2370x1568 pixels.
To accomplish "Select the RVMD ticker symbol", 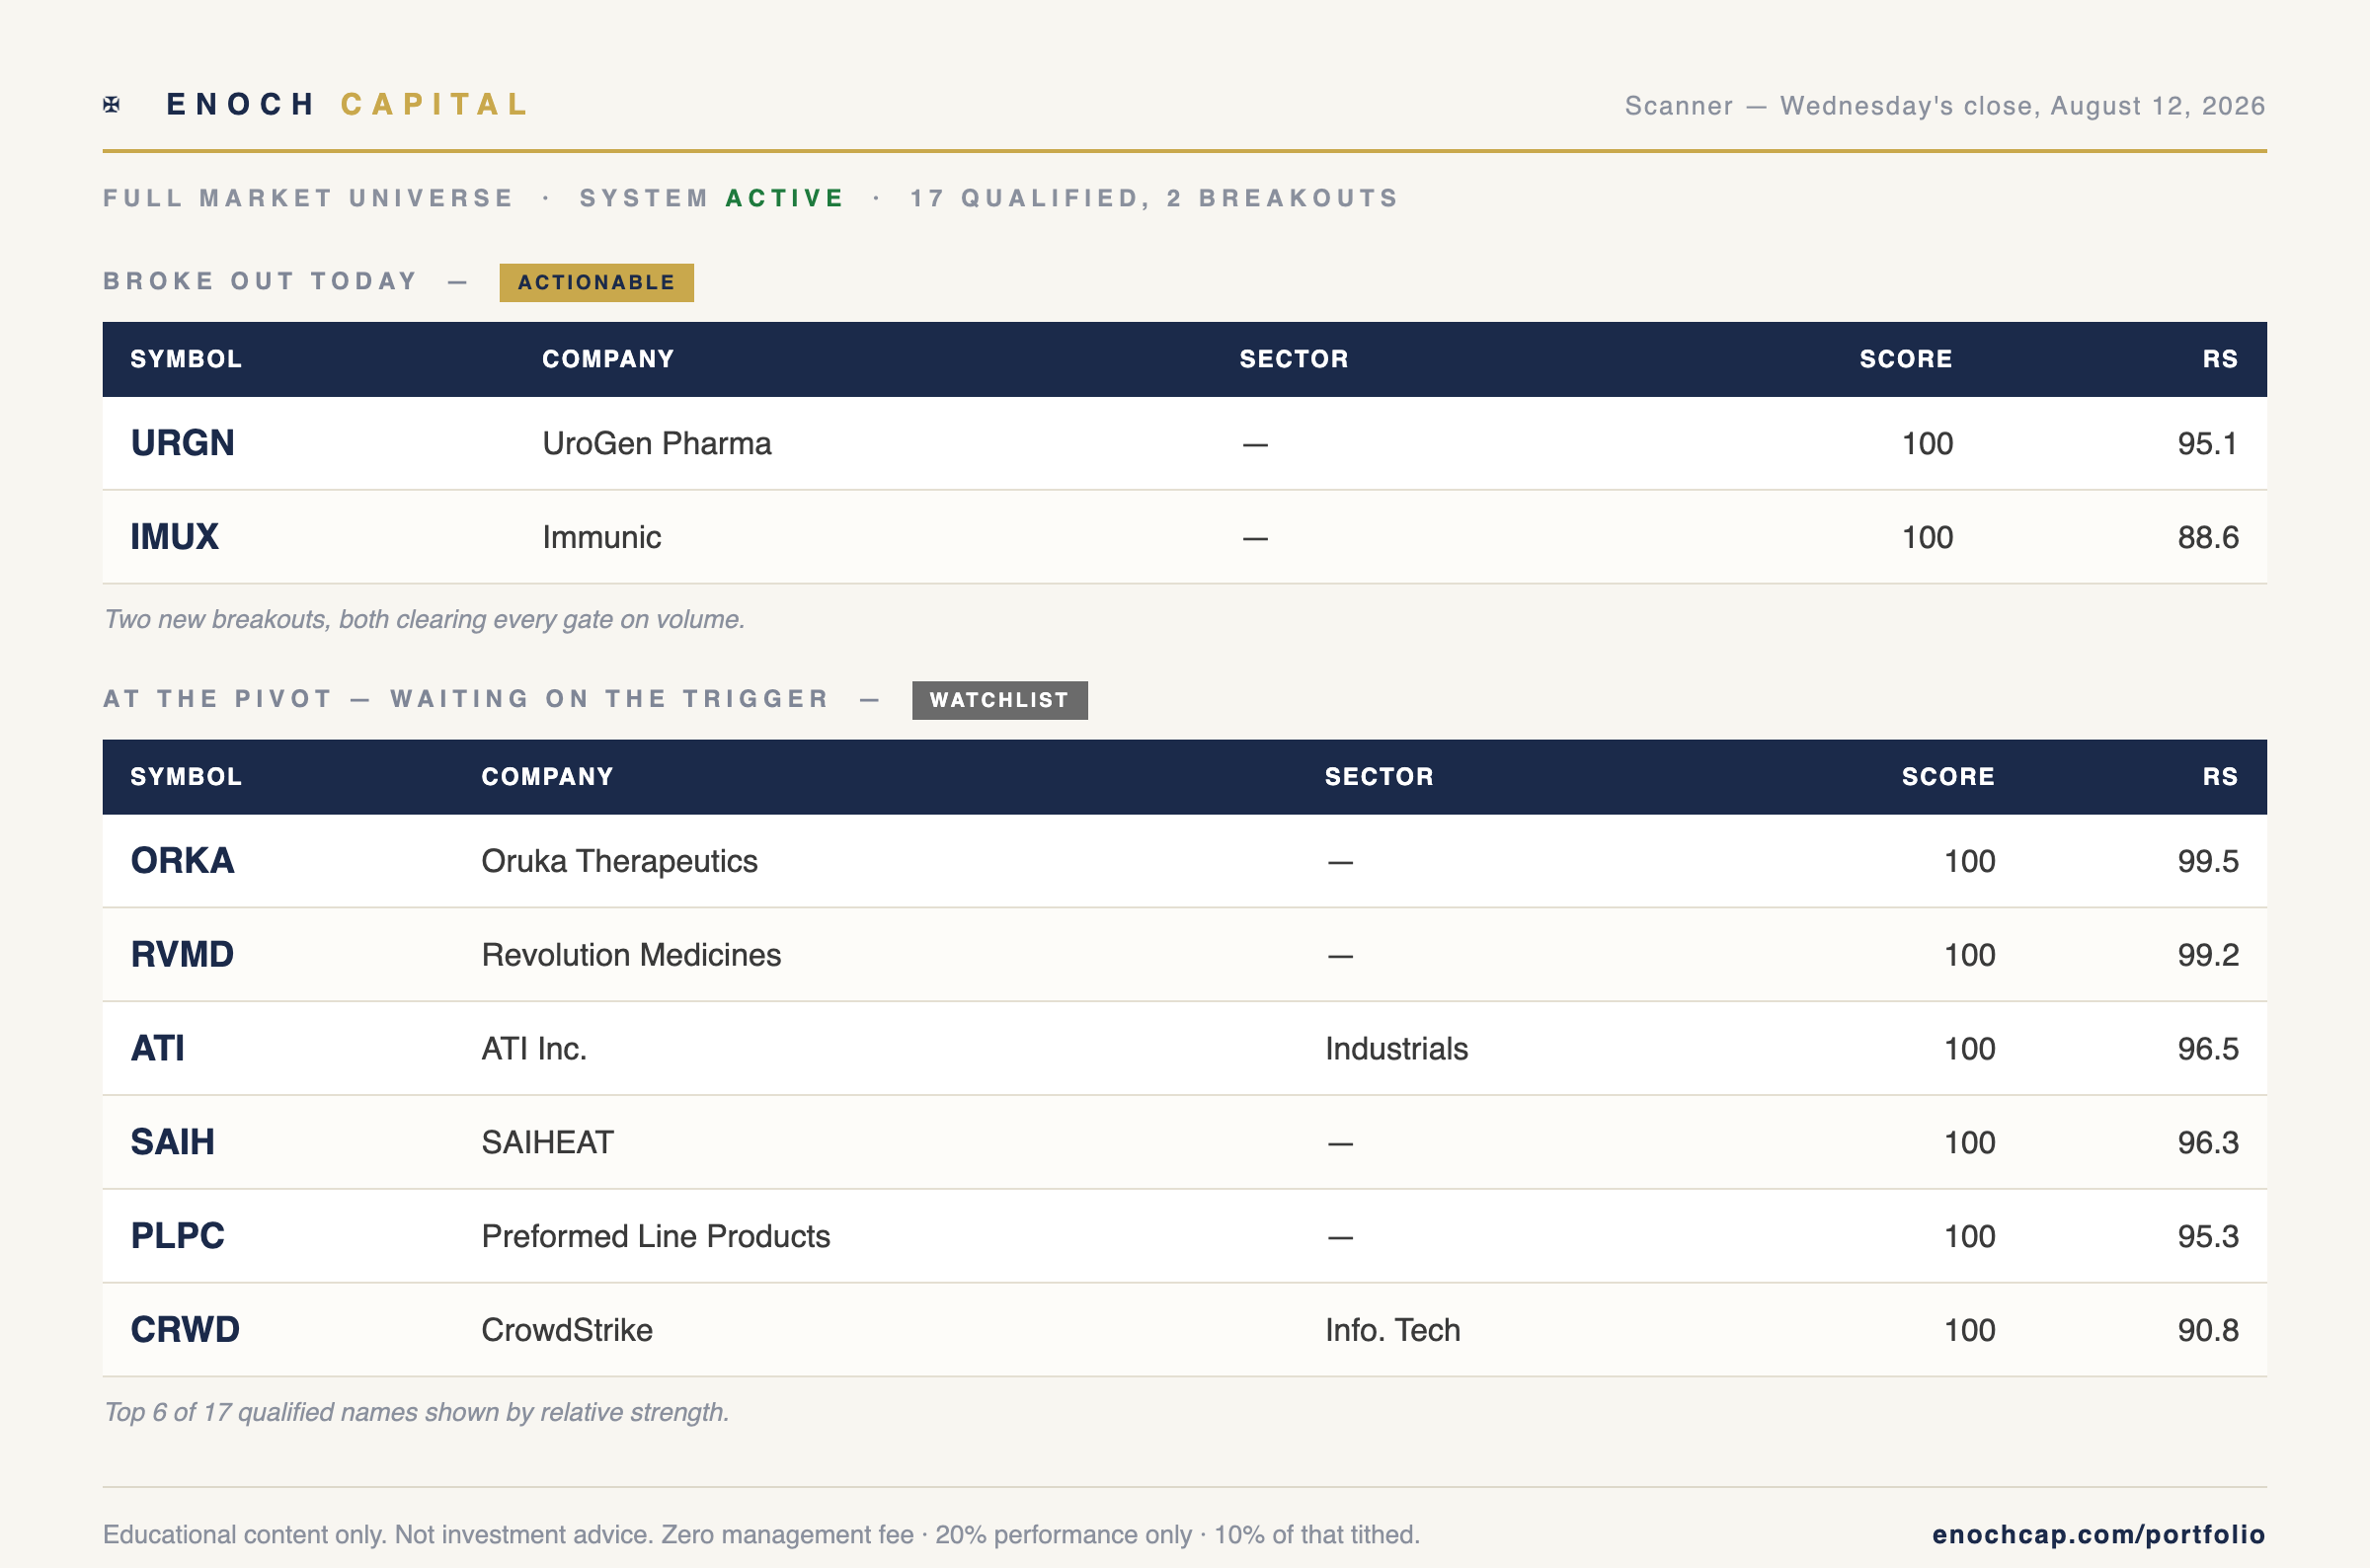I will tap(183, 955).
